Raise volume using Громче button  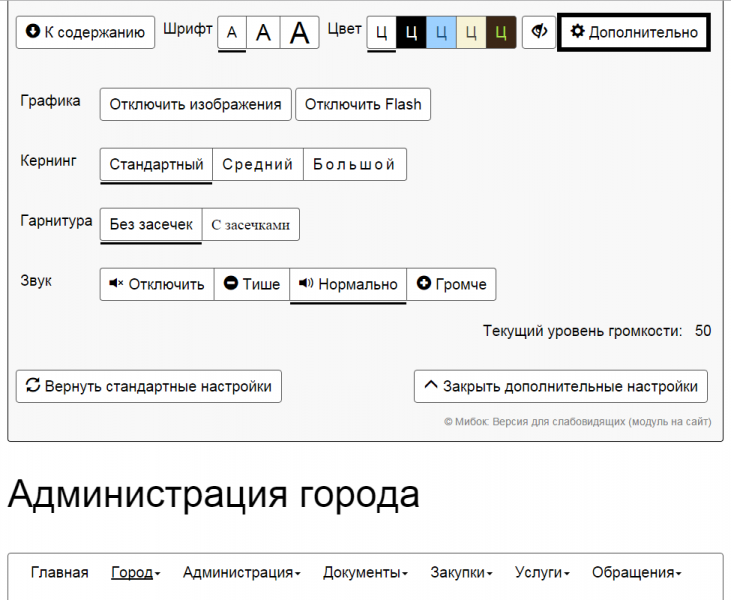pyautogui.click(x=451, y=284)
